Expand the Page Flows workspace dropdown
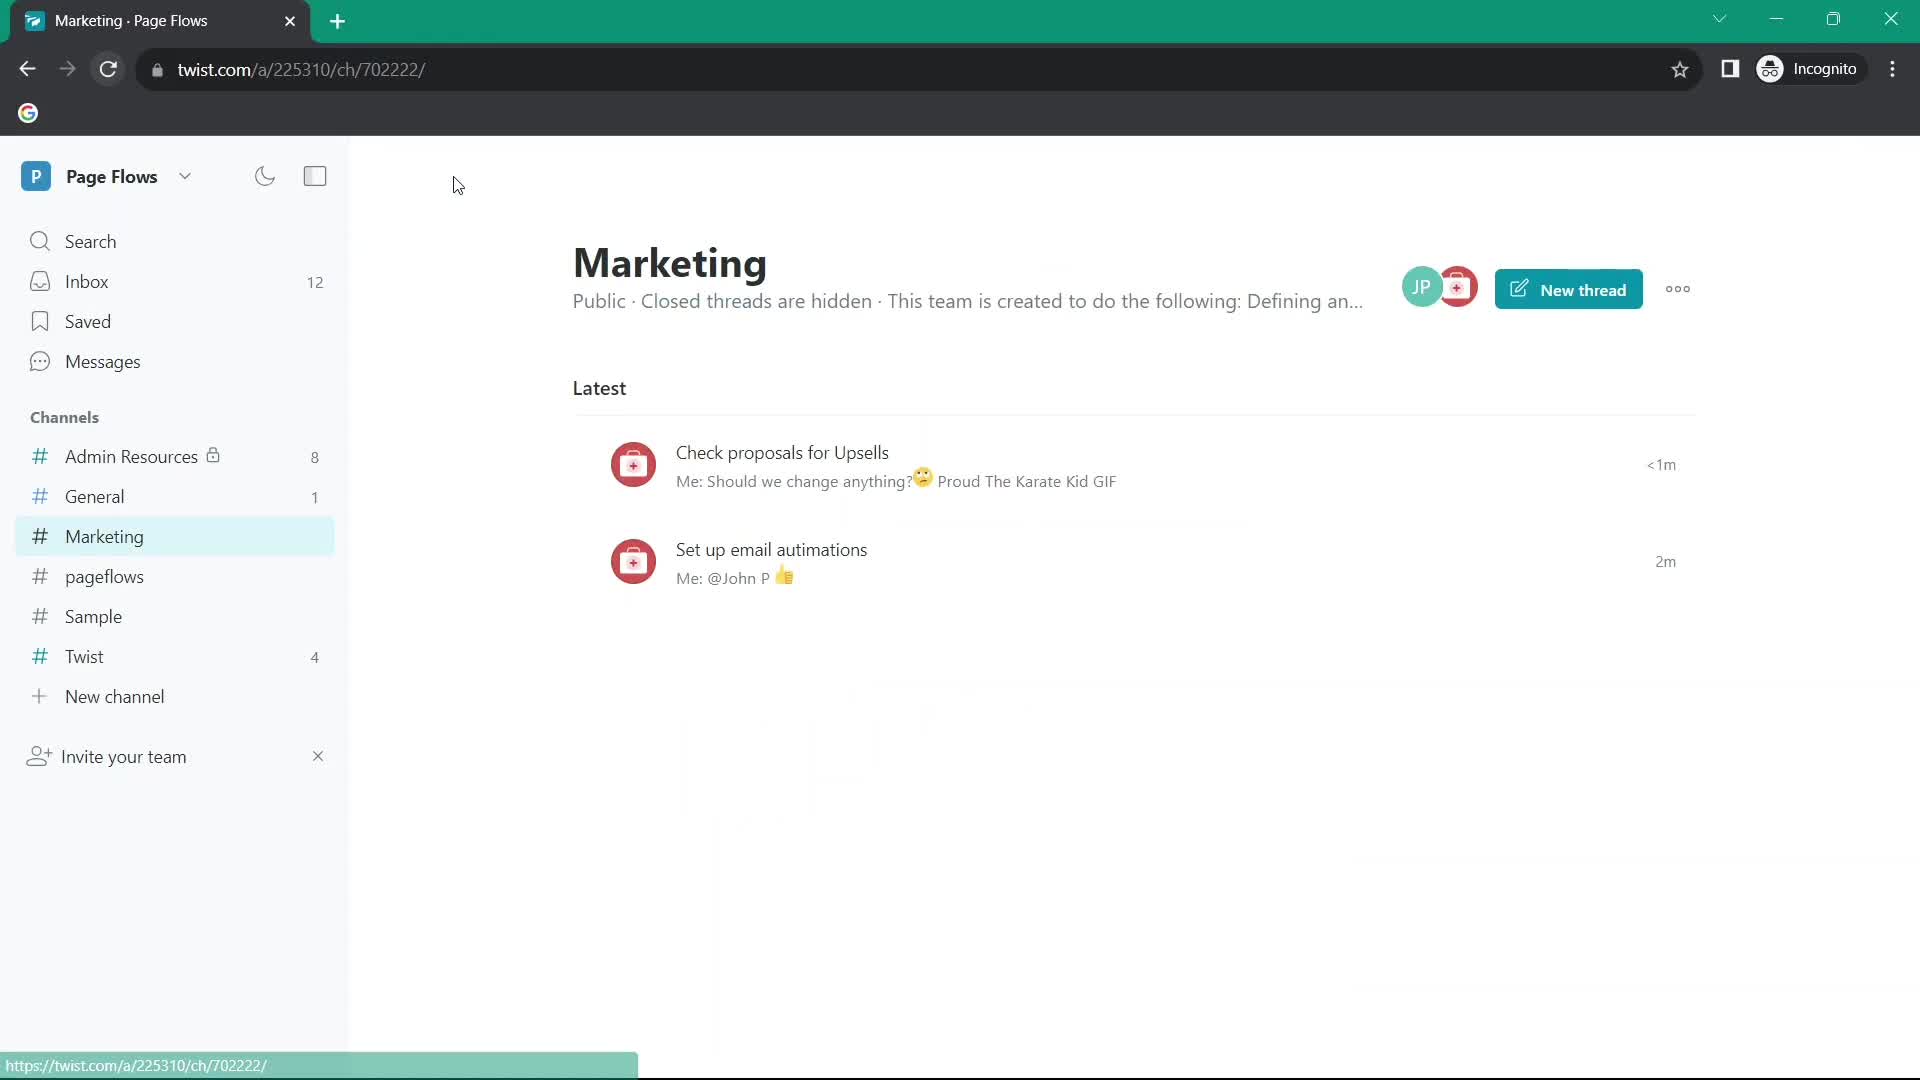Screen dimensions: 1920x1080 tap(185, 175)
